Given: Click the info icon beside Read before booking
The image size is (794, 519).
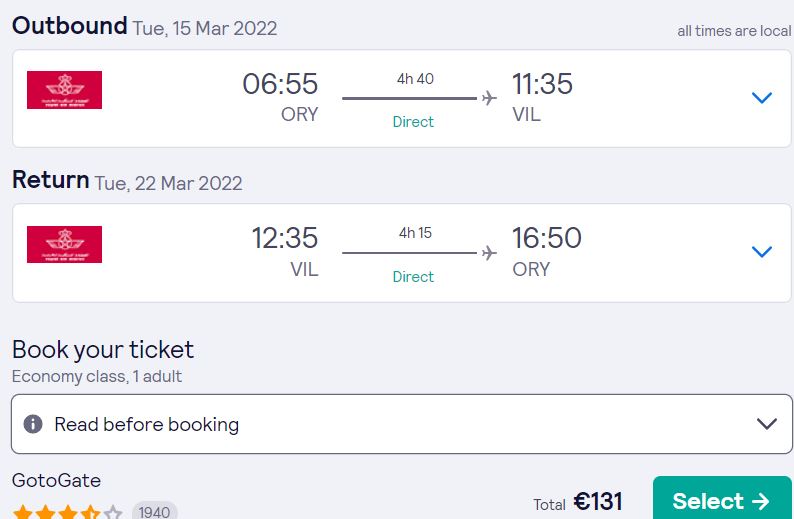Looking at the screenshot, I should click(33, 424).
